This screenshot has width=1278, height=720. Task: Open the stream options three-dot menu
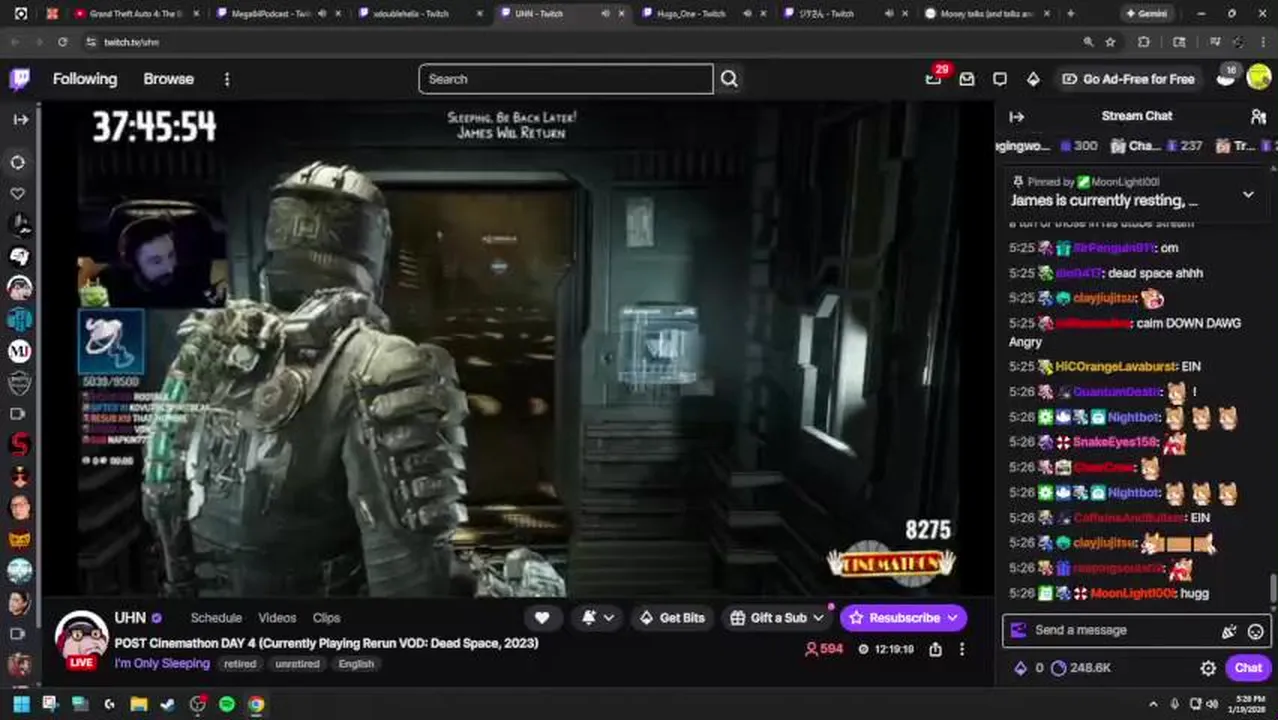[x=961, y=649]
